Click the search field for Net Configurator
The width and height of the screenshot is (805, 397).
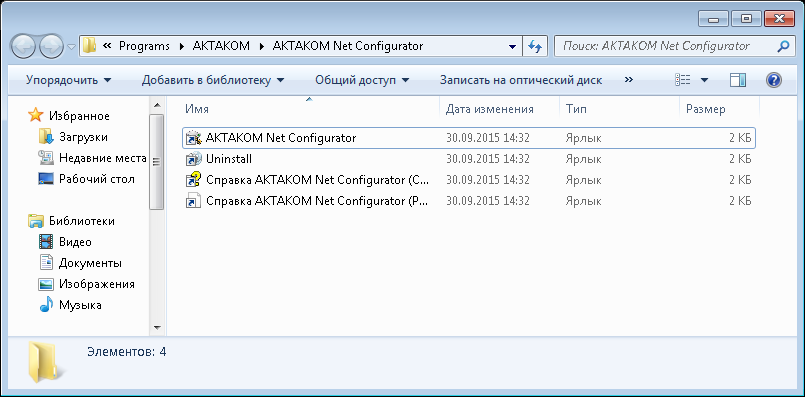pyautogui.click(x=665, y=46)
